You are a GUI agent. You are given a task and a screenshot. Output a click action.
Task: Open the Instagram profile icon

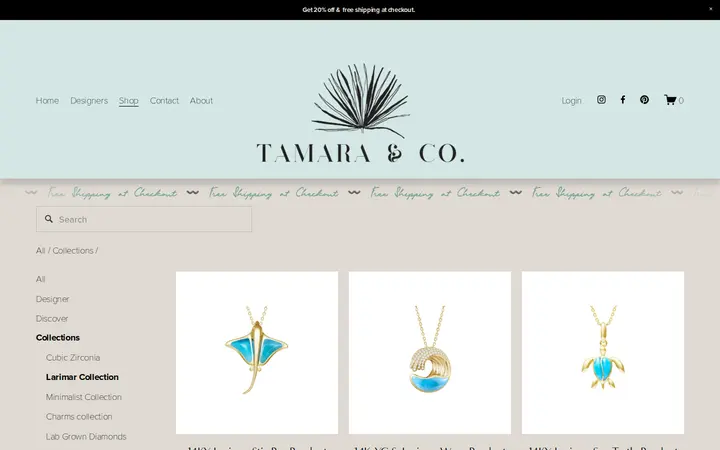[601, 100]
